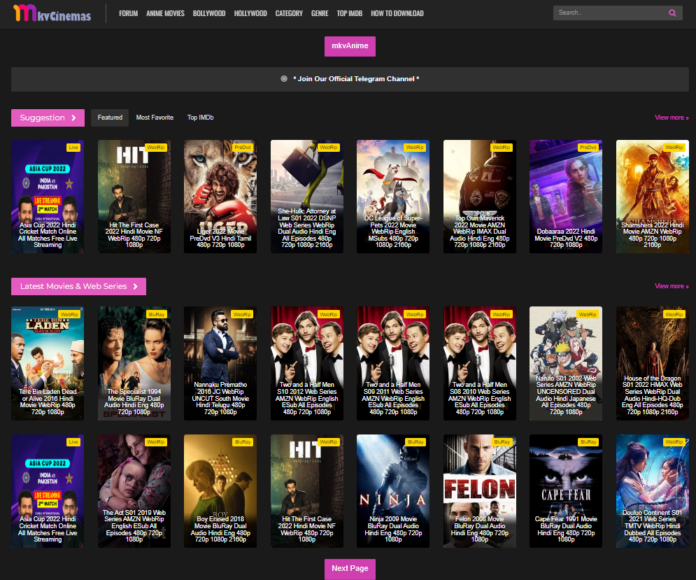The height and width of the screenshot is (580, 696).
Task: Open the DC League of Super-Pets poster
Action: (393, 197)
